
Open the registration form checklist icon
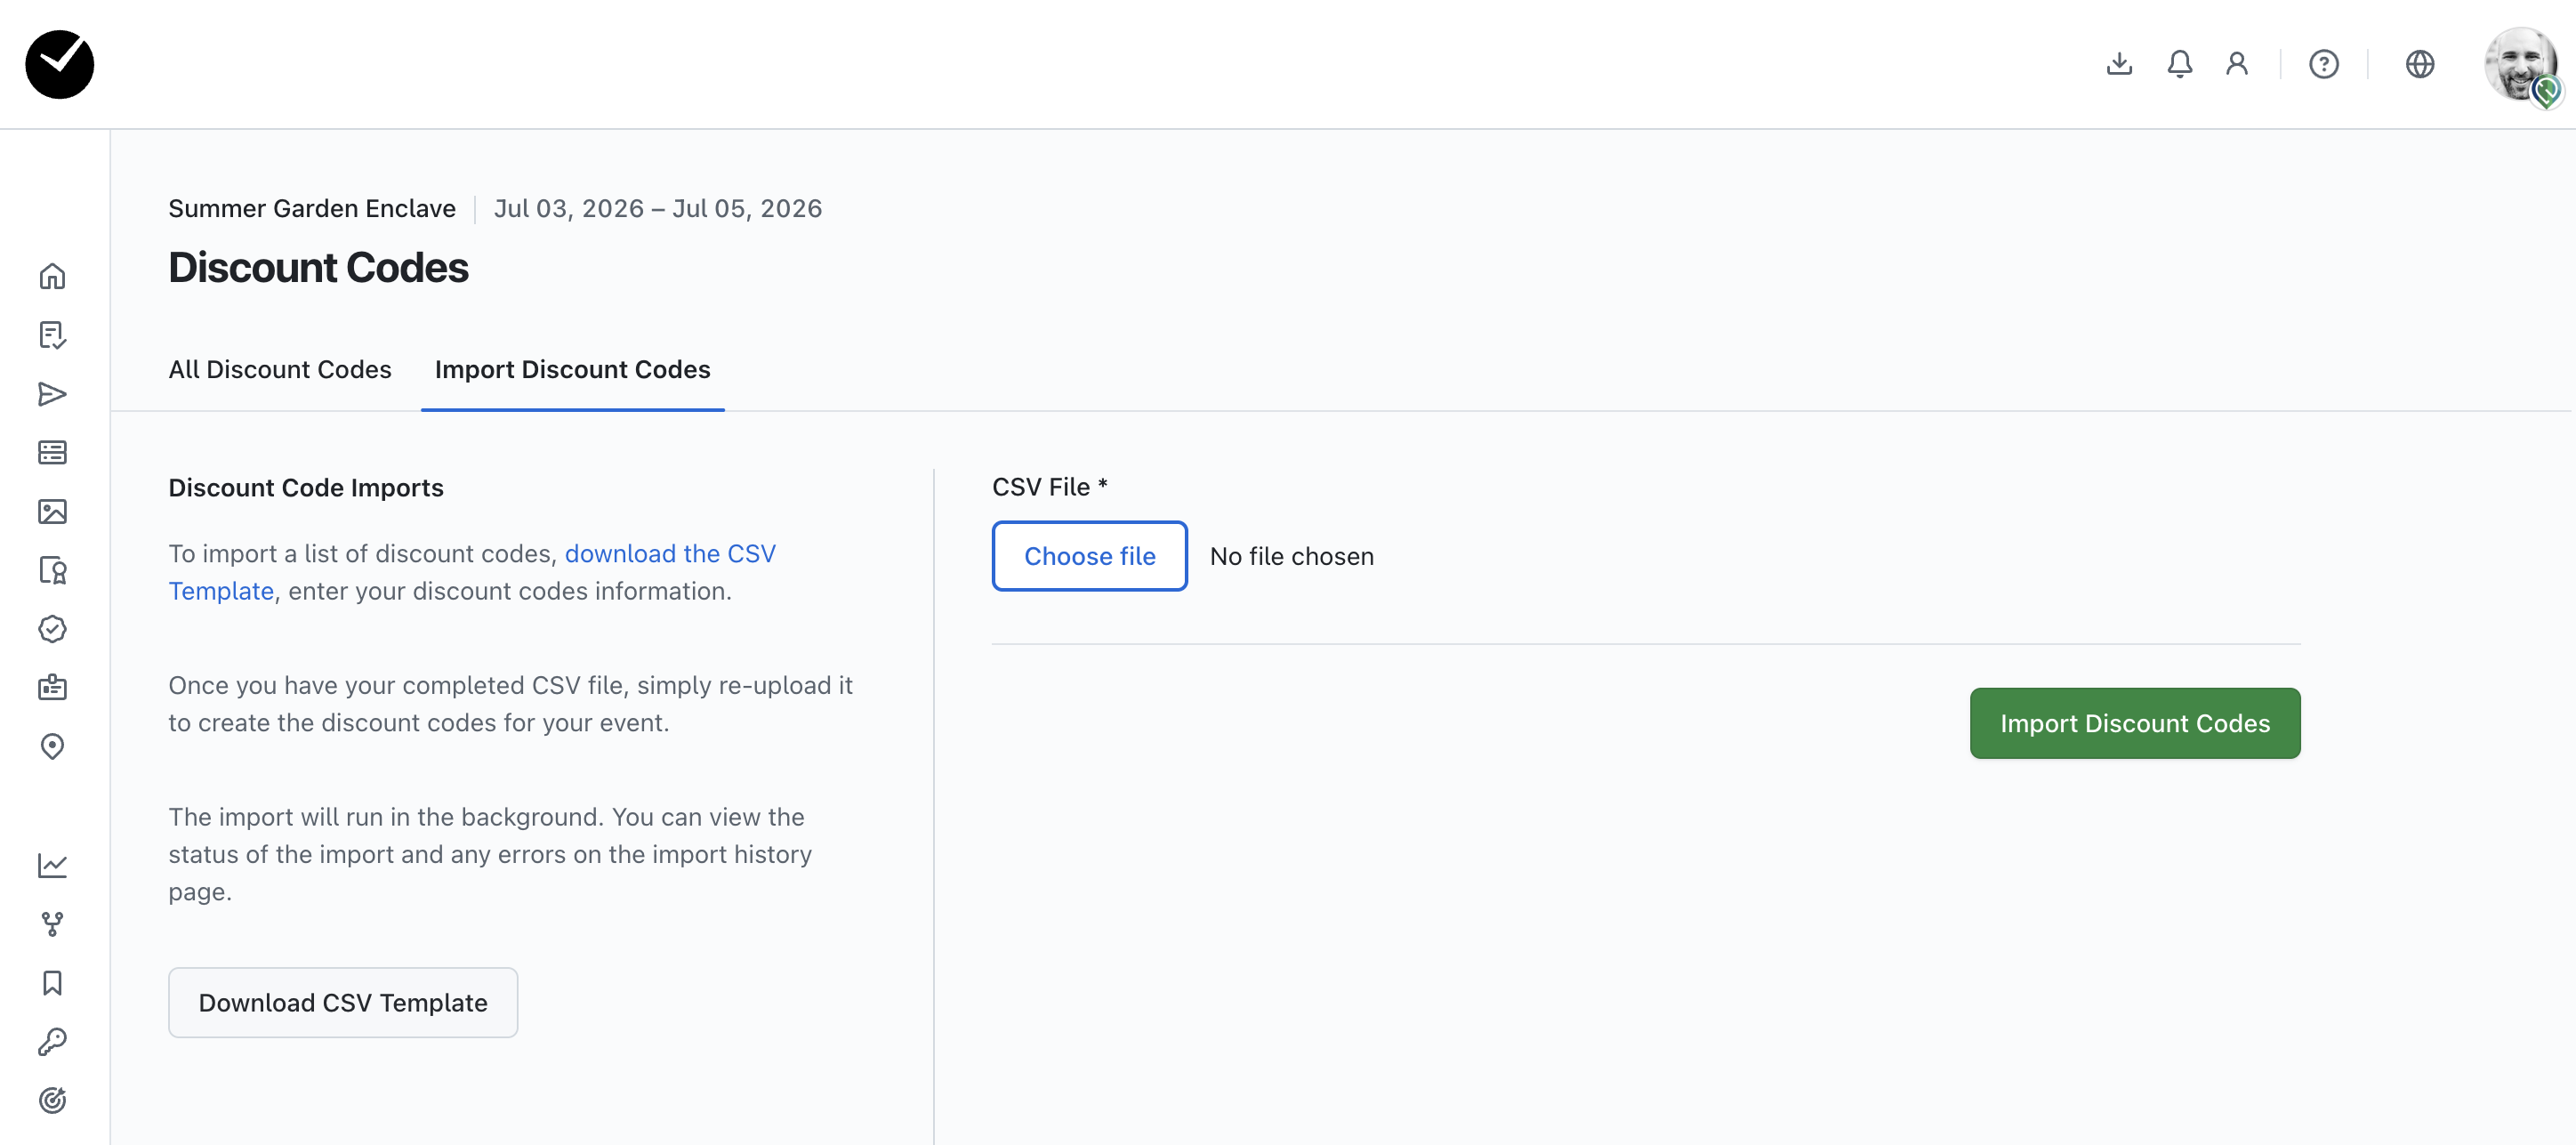(52, 335)
